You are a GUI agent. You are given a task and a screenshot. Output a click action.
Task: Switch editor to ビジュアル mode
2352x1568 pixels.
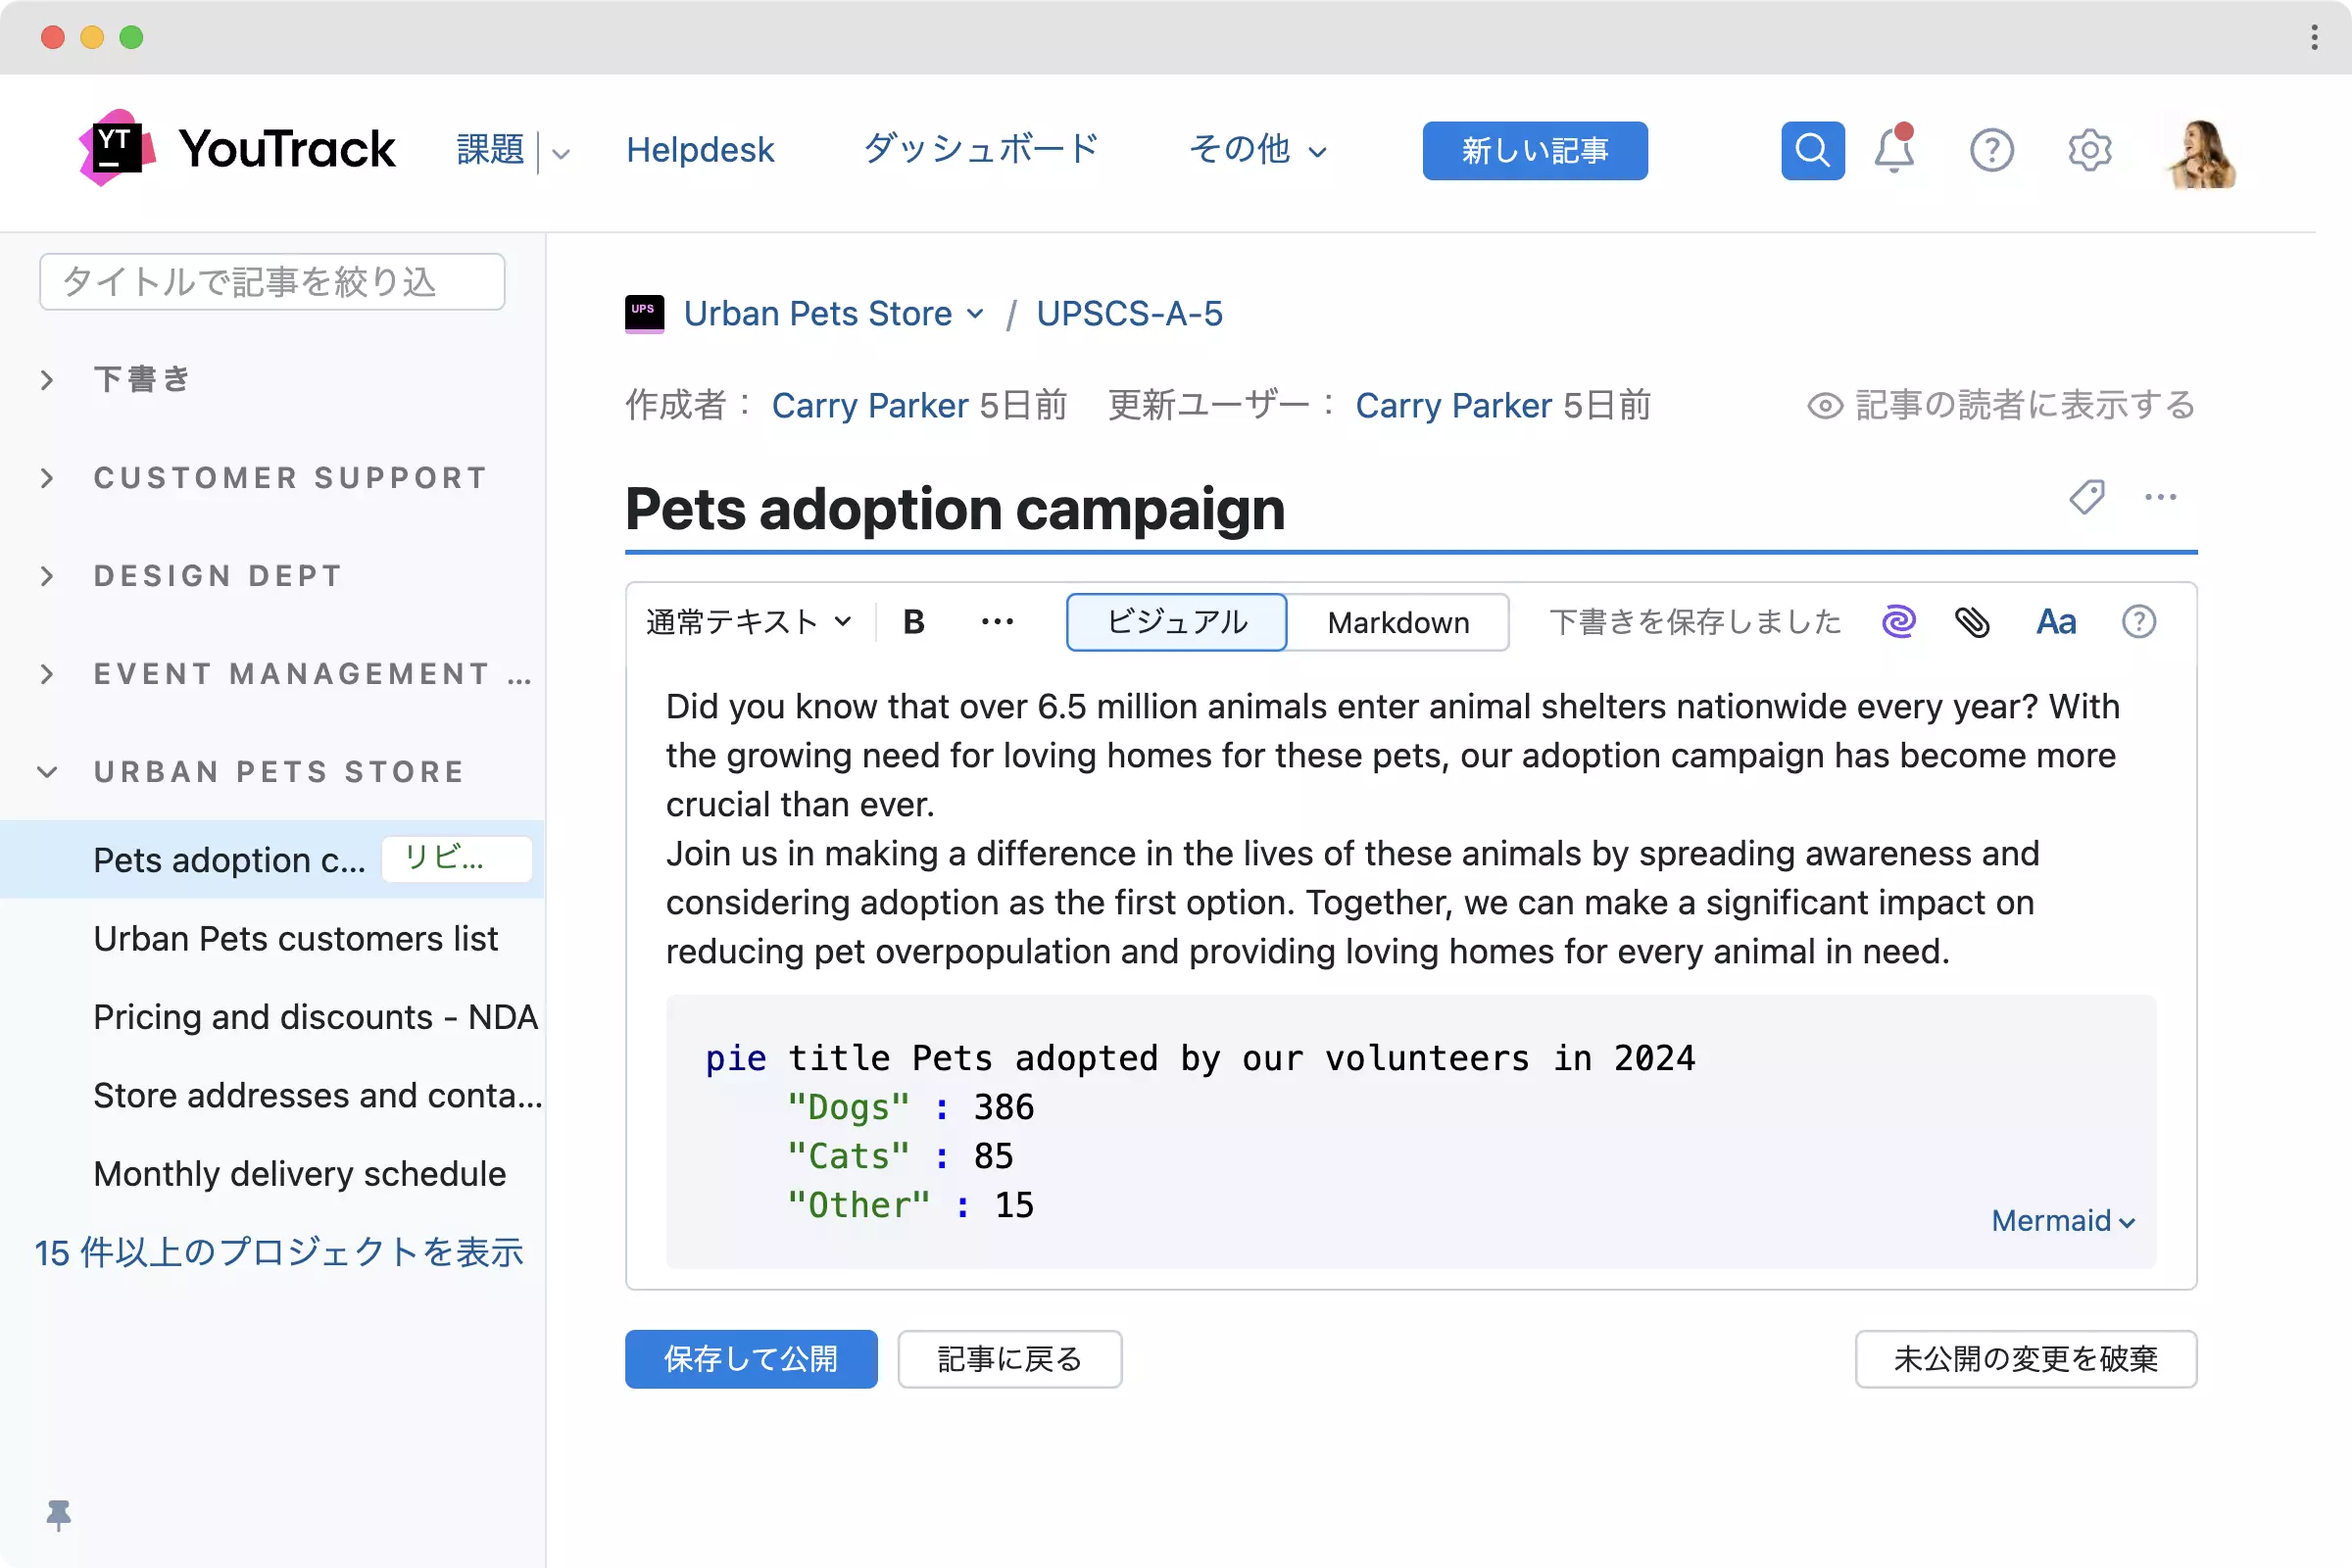1176,622
